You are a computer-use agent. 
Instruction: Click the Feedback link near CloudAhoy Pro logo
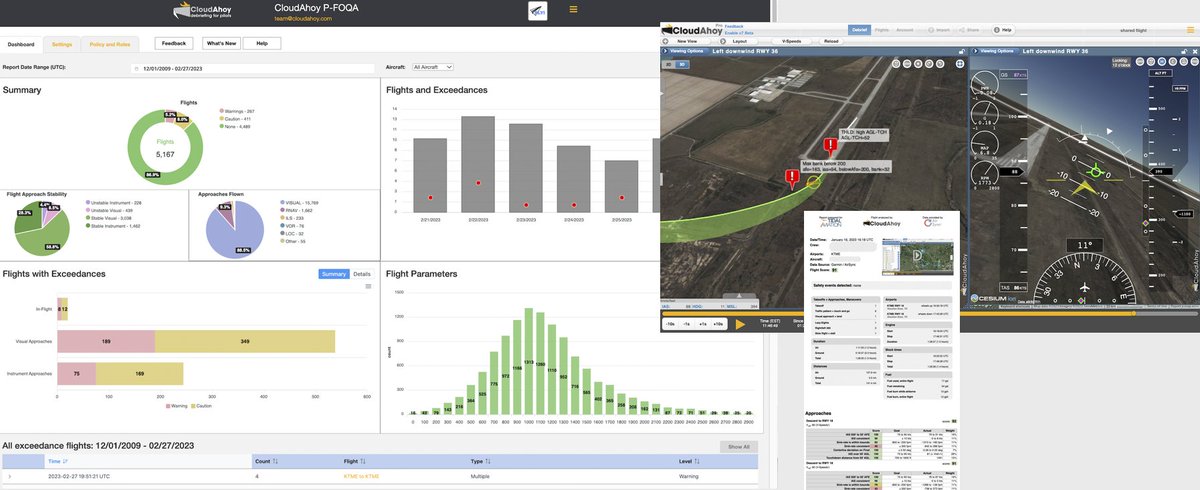coord(734,26)
